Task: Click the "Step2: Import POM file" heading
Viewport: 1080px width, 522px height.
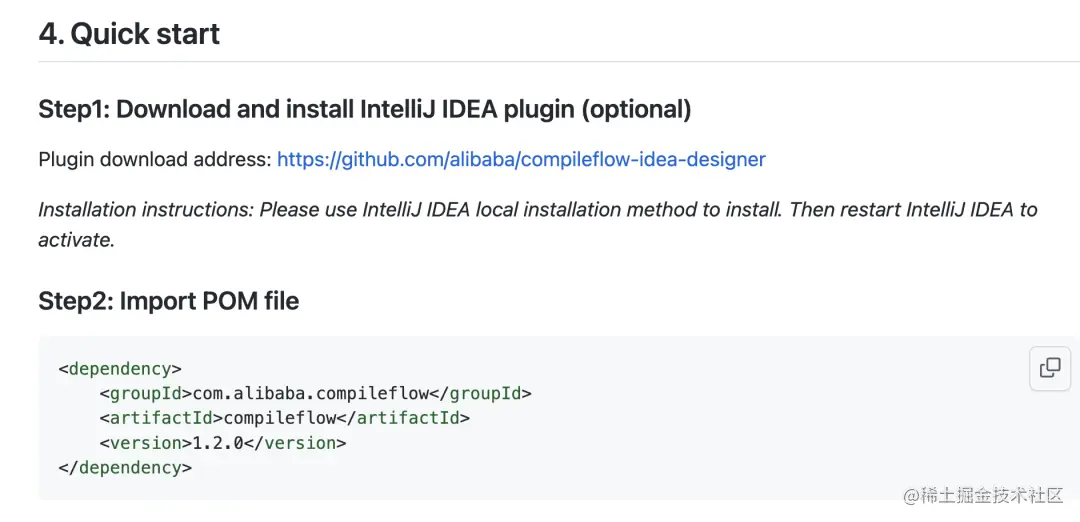Action: 168,301
